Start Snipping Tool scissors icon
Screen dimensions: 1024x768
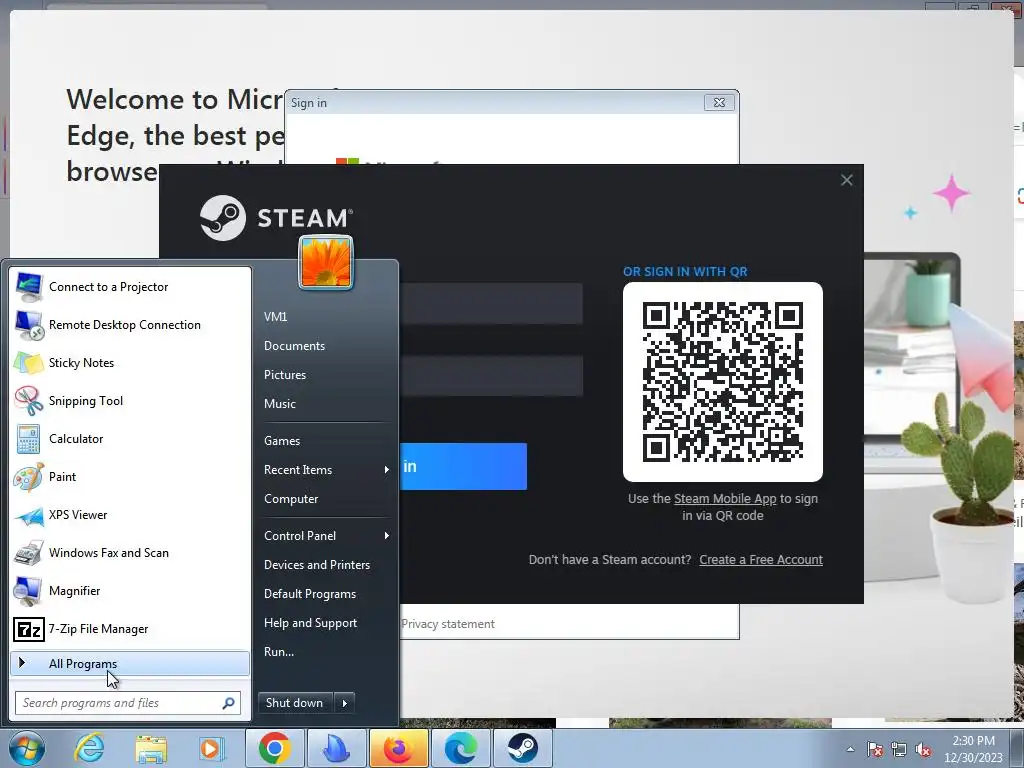click(x=29, y=401)
